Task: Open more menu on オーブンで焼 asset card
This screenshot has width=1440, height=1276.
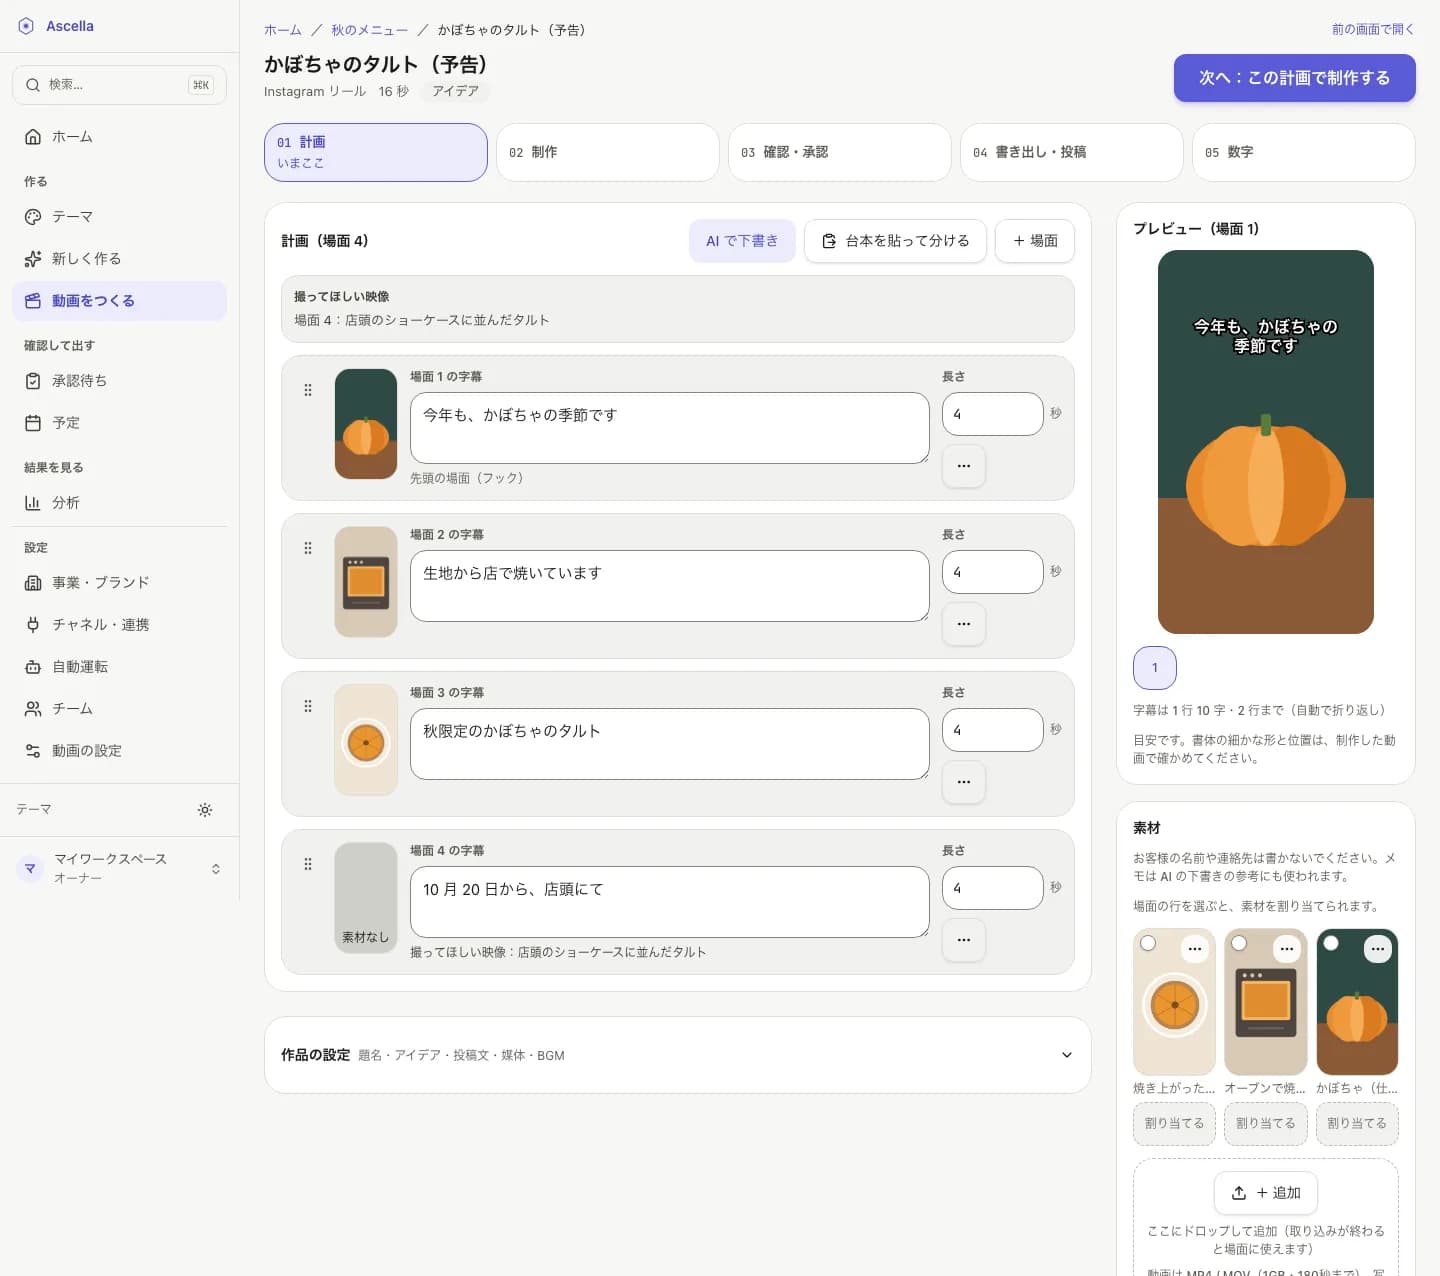Action: tap(1287, 949)
